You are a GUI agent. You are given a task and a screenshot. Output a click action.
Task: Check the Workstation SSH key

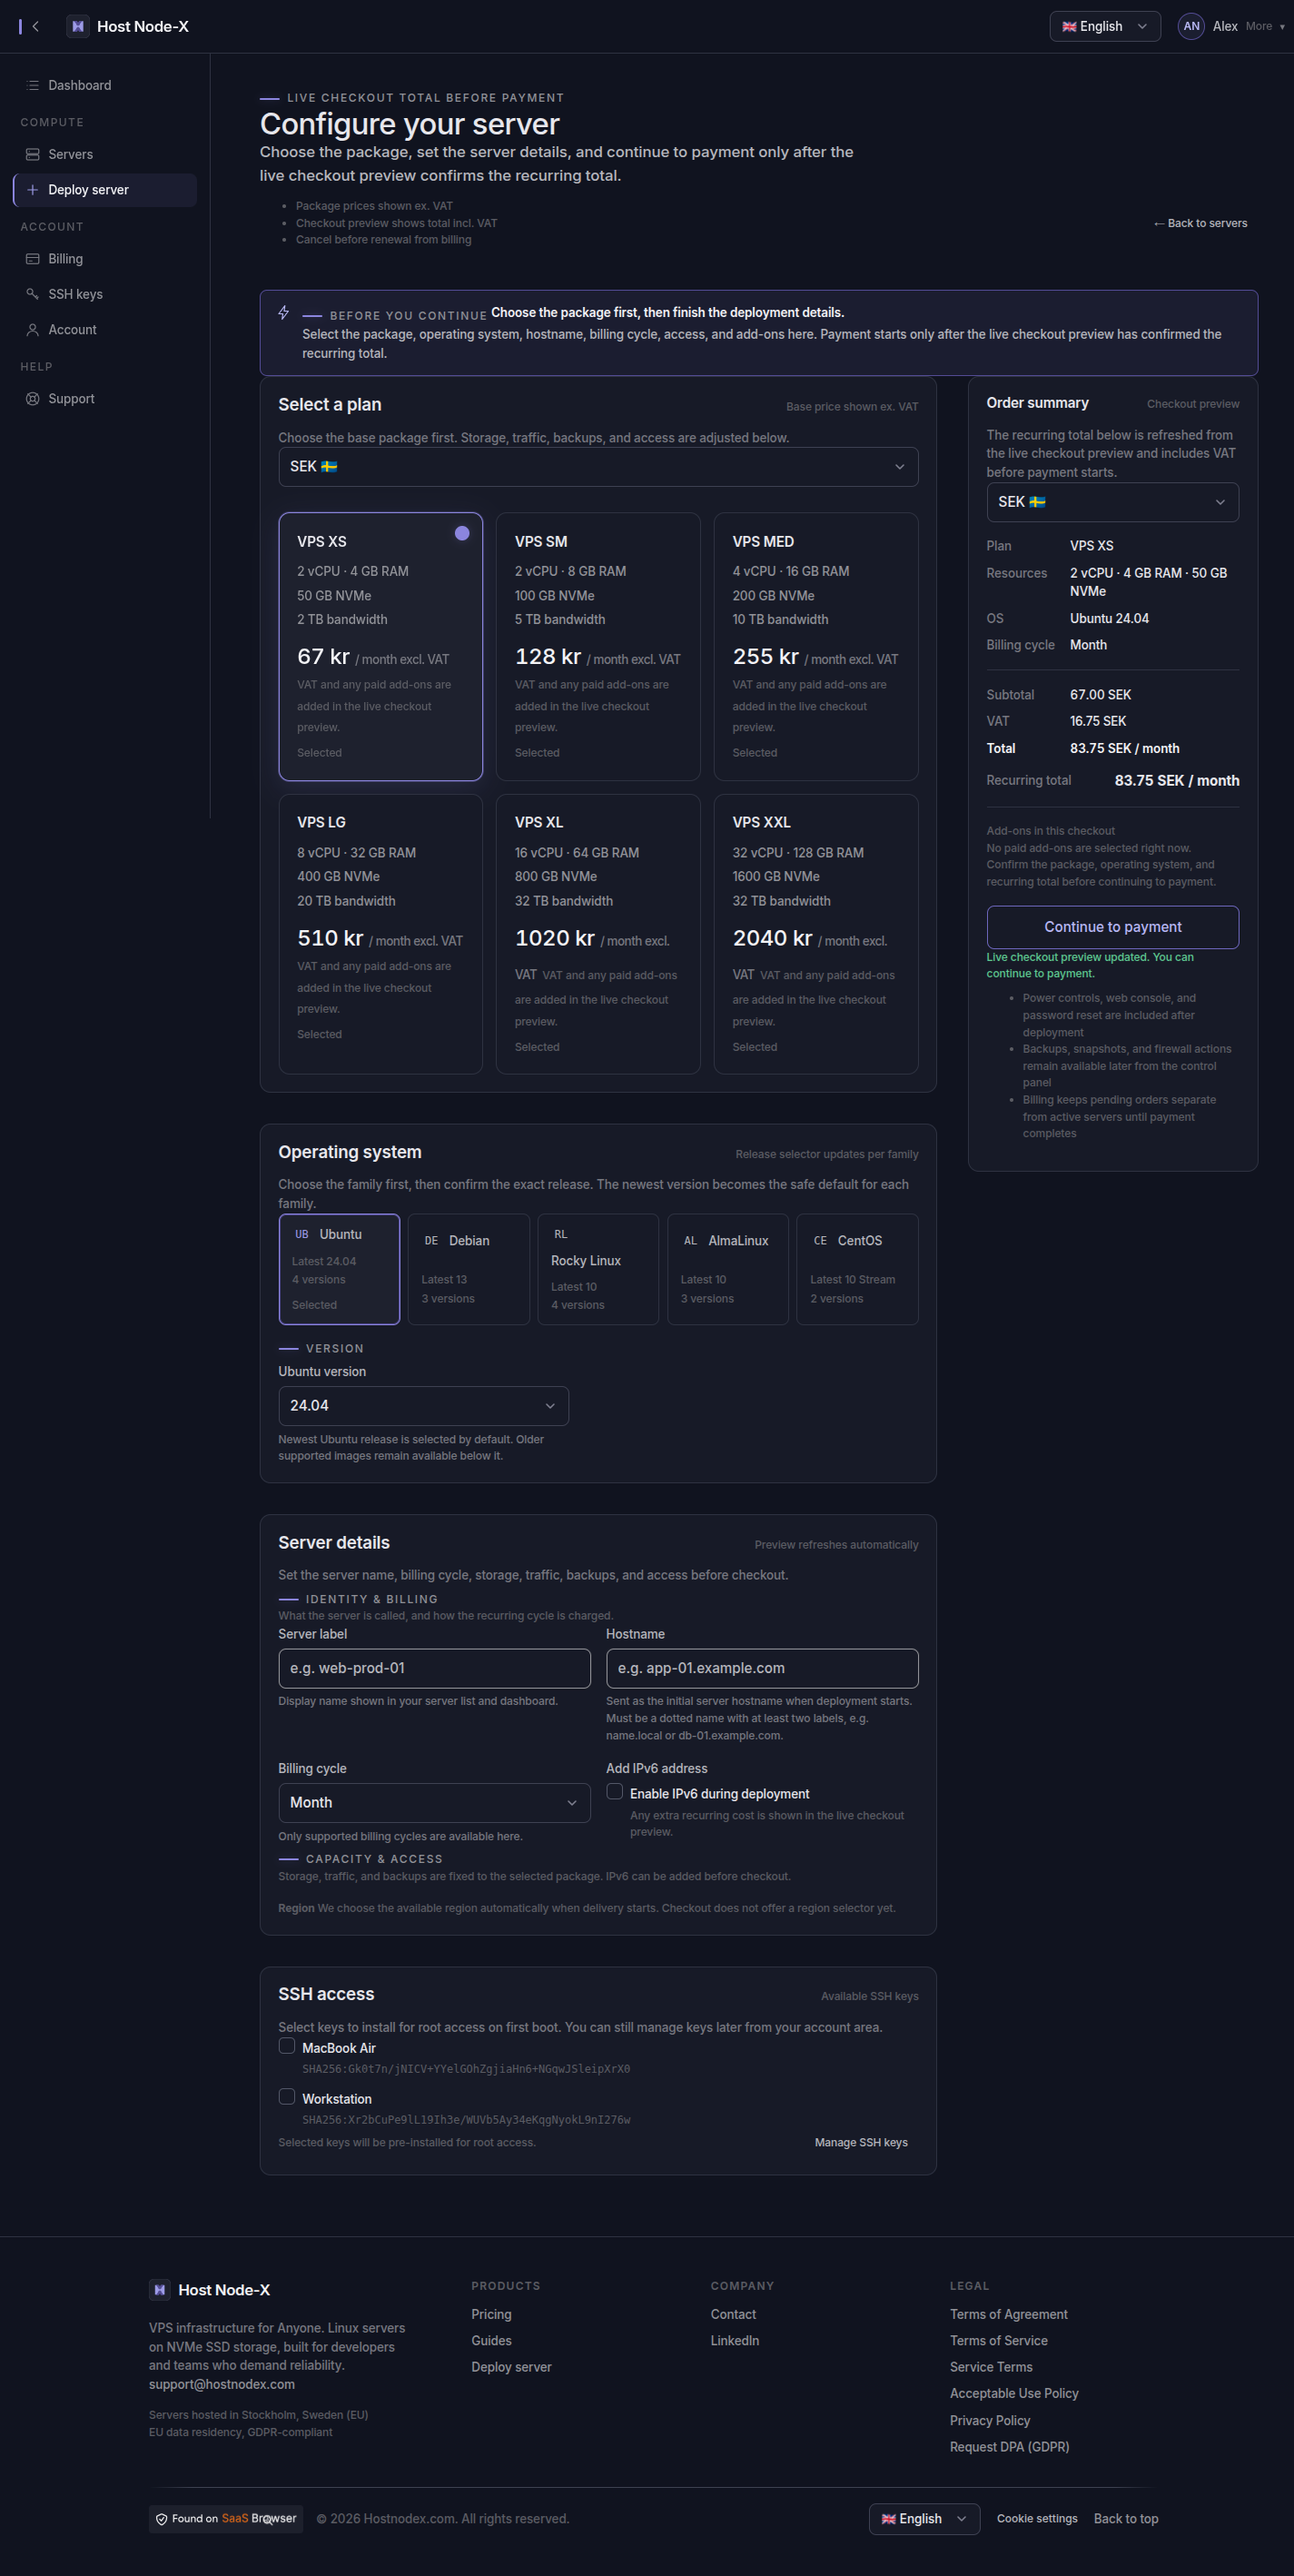(x=287, y=2096)
